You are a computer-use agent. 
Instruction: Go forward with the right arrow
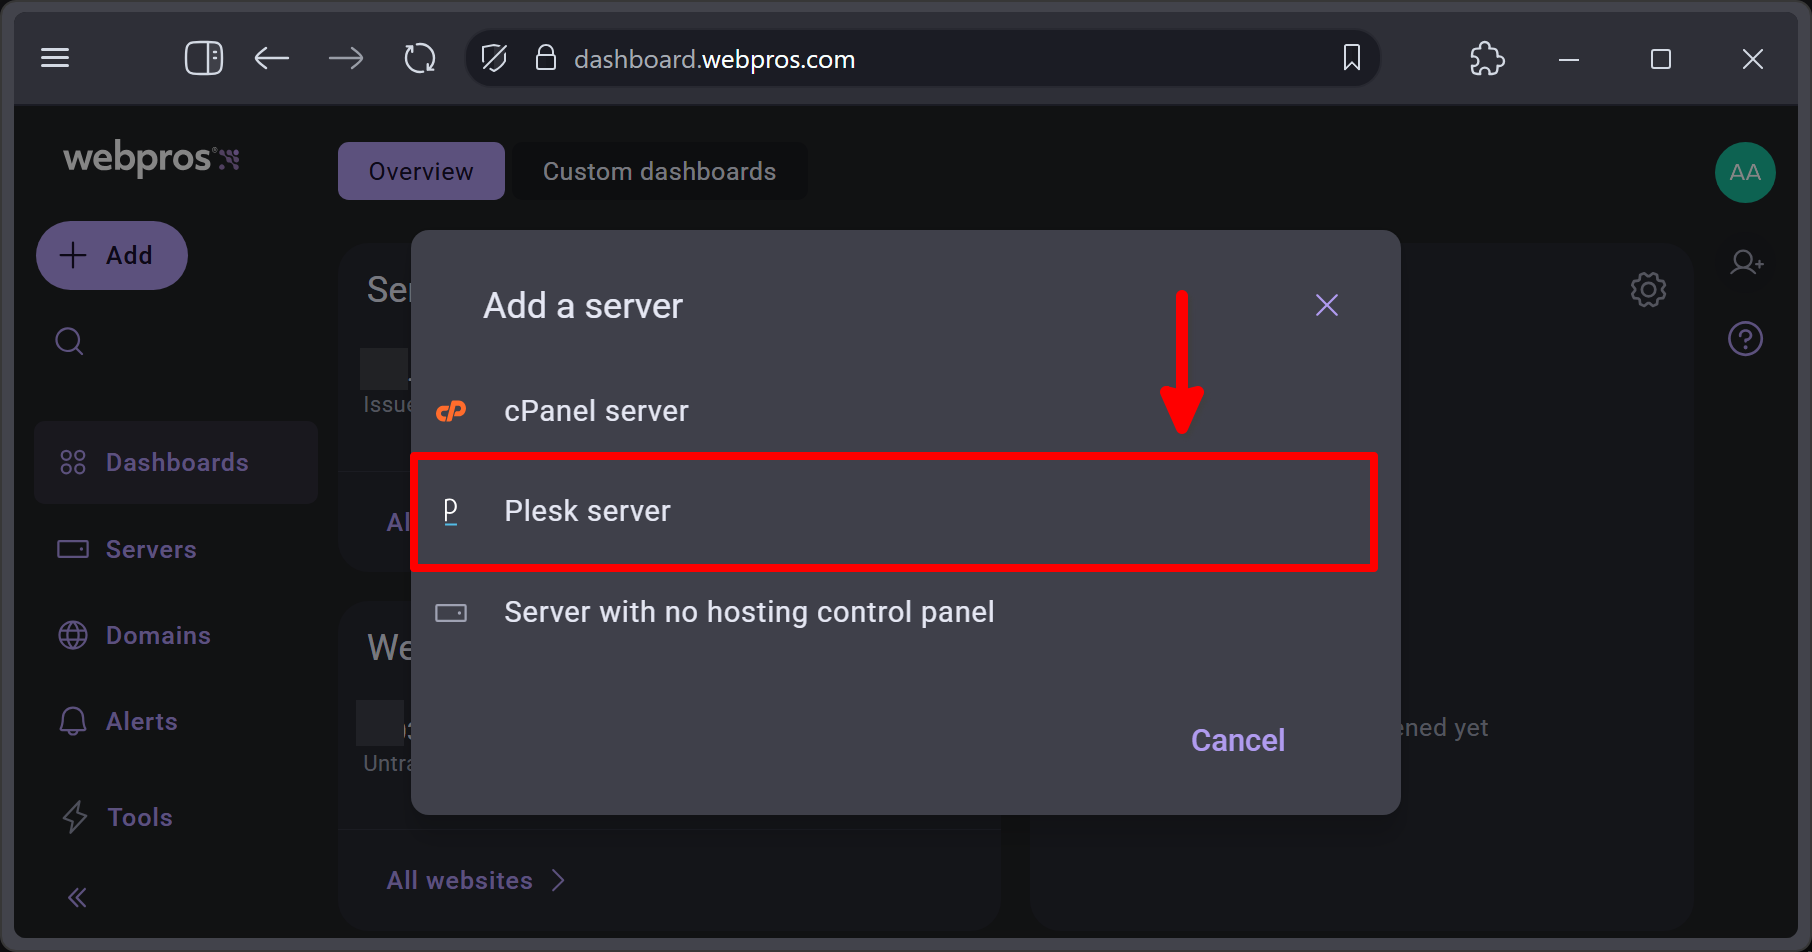(x=346, y=58)
